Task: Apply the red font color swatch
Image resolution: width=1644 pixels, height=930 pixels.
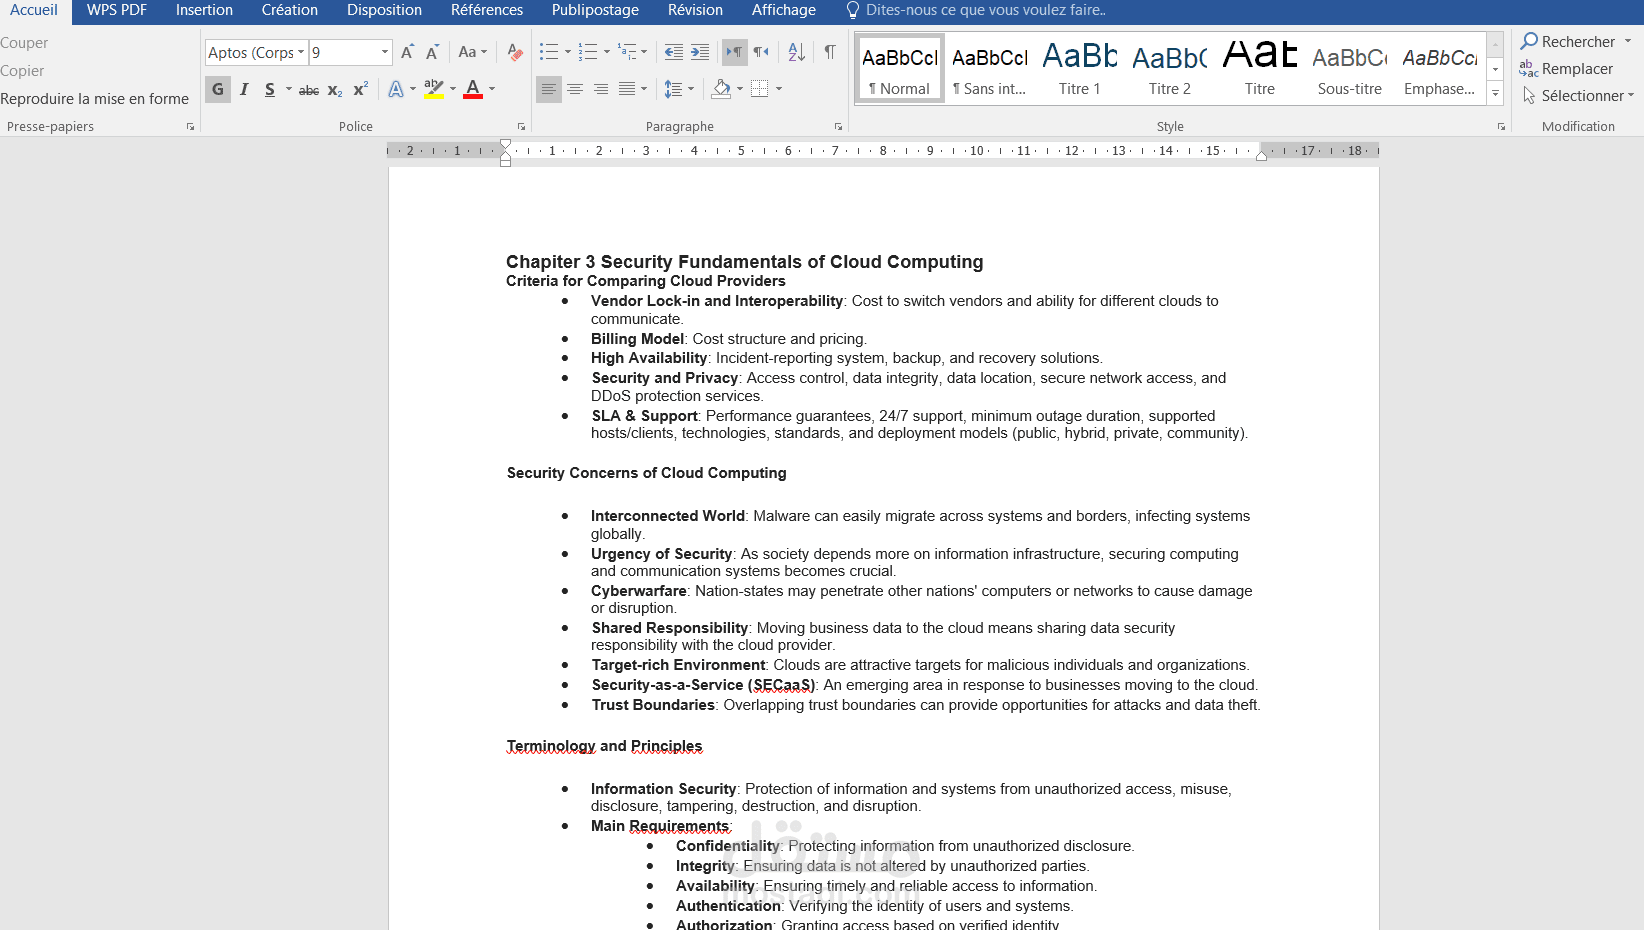Action: pos(473,89)
